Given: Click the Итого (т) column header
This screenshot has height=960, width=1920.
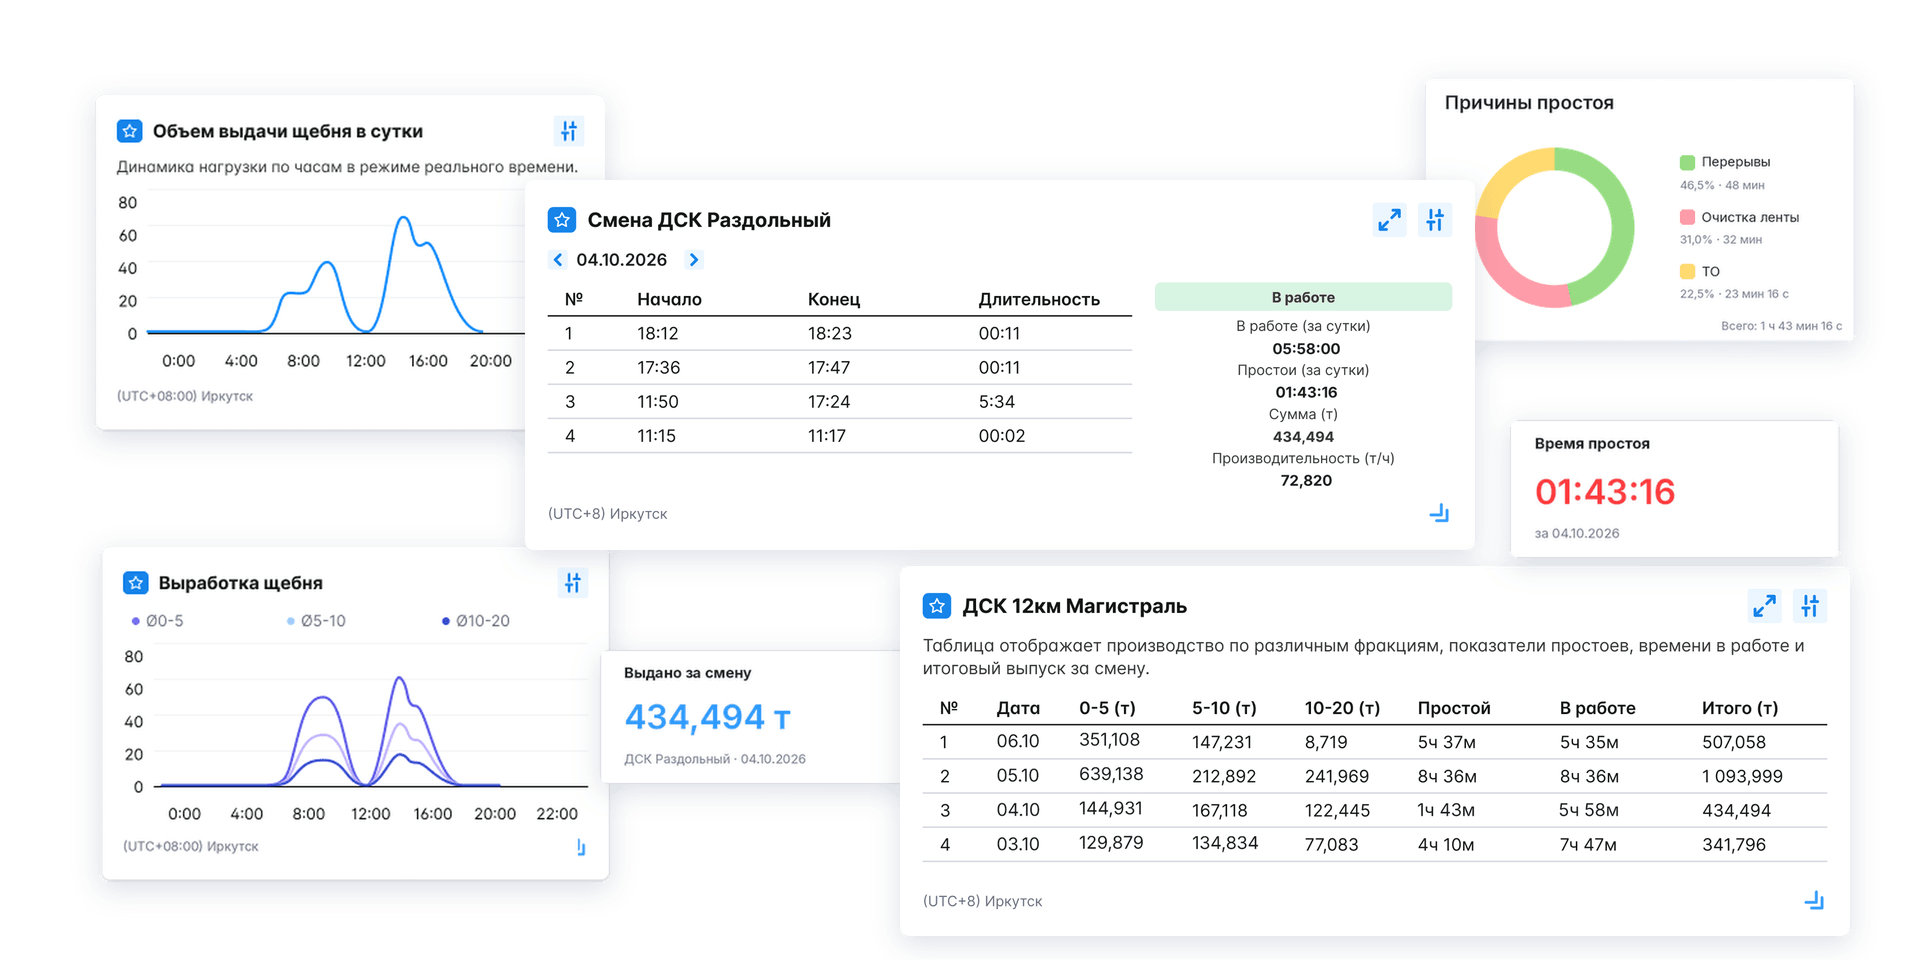Looking at the screenshot, I should [x=1740, y=708].
